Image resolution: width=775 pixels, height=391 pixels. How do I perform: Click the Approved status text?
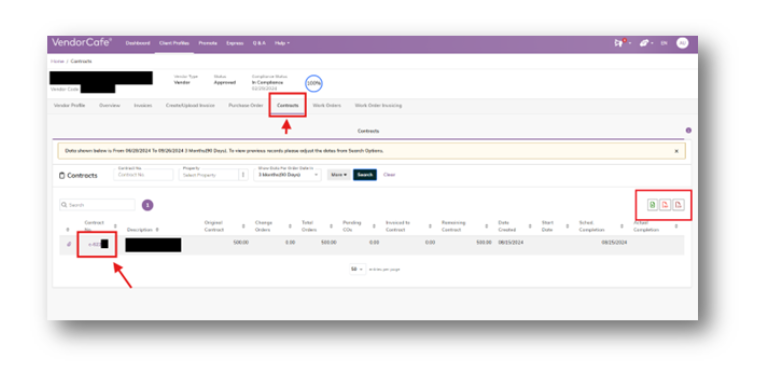click(224, 83)
